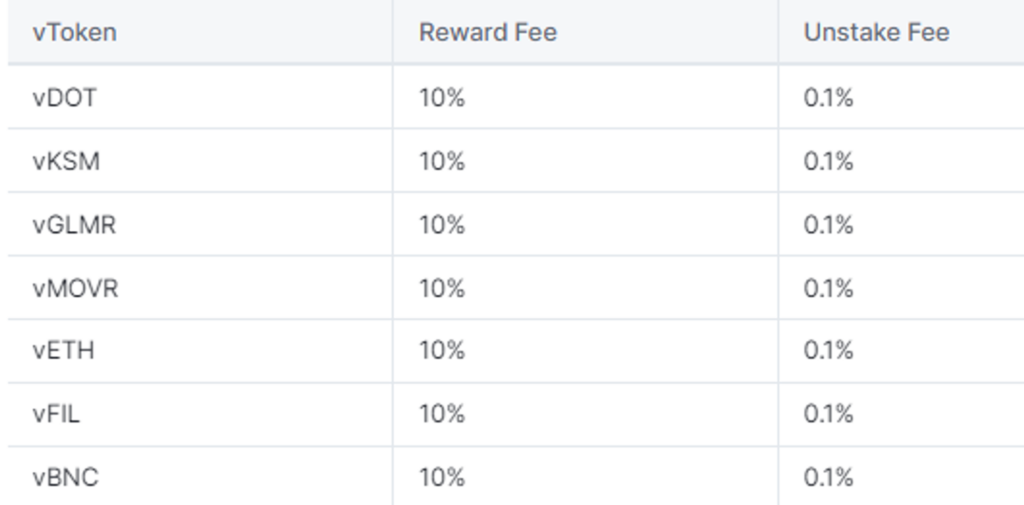The width and height of the screenshot is (1024, 505).
Task: Click the vMOVR unstake fee 0.1% value
Action: click(x=828, y=288)
